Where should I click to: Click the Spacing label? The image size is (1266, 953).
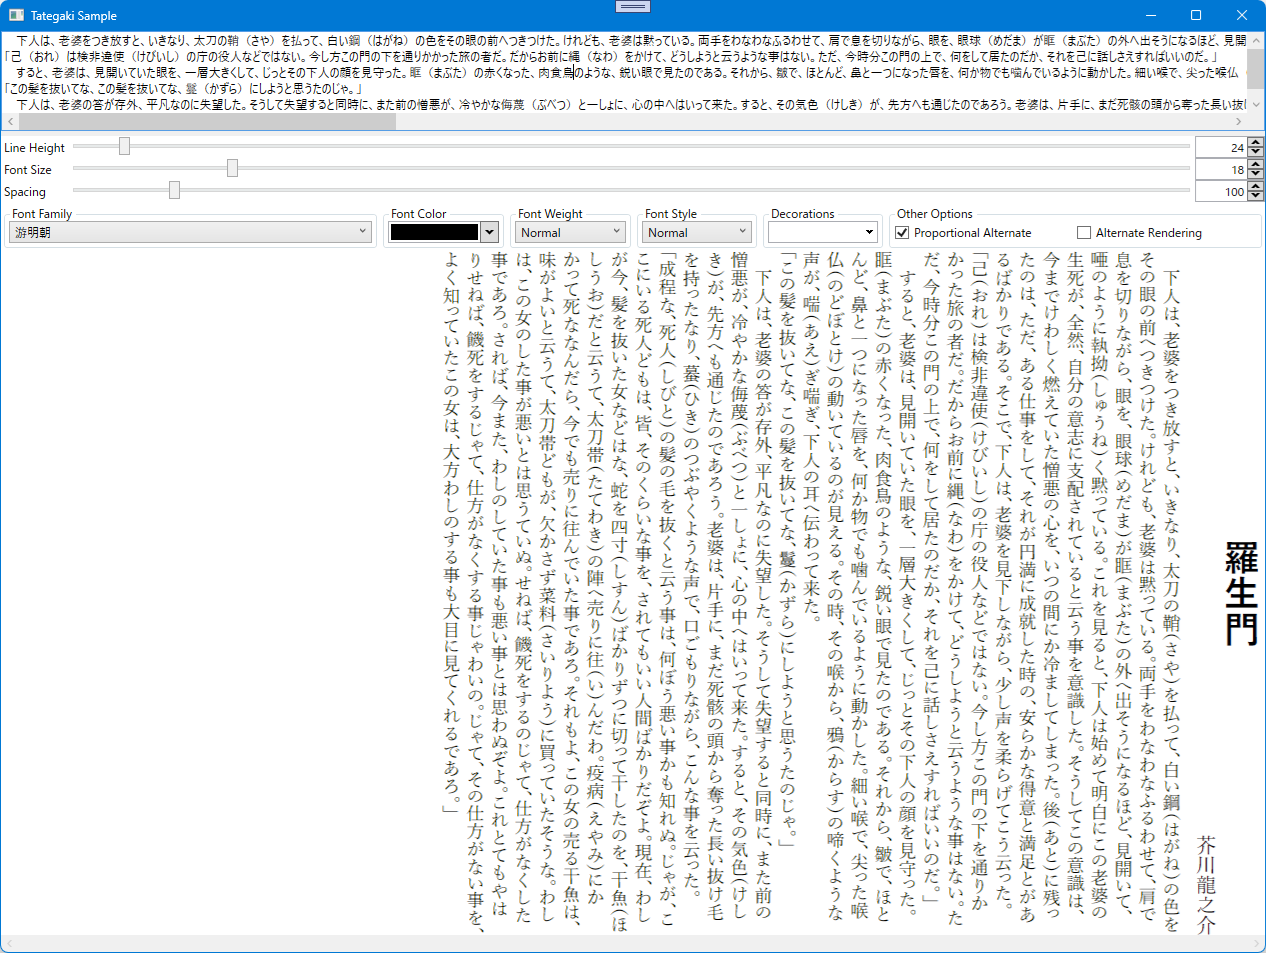pyautogui.click(x=25, y=191)
